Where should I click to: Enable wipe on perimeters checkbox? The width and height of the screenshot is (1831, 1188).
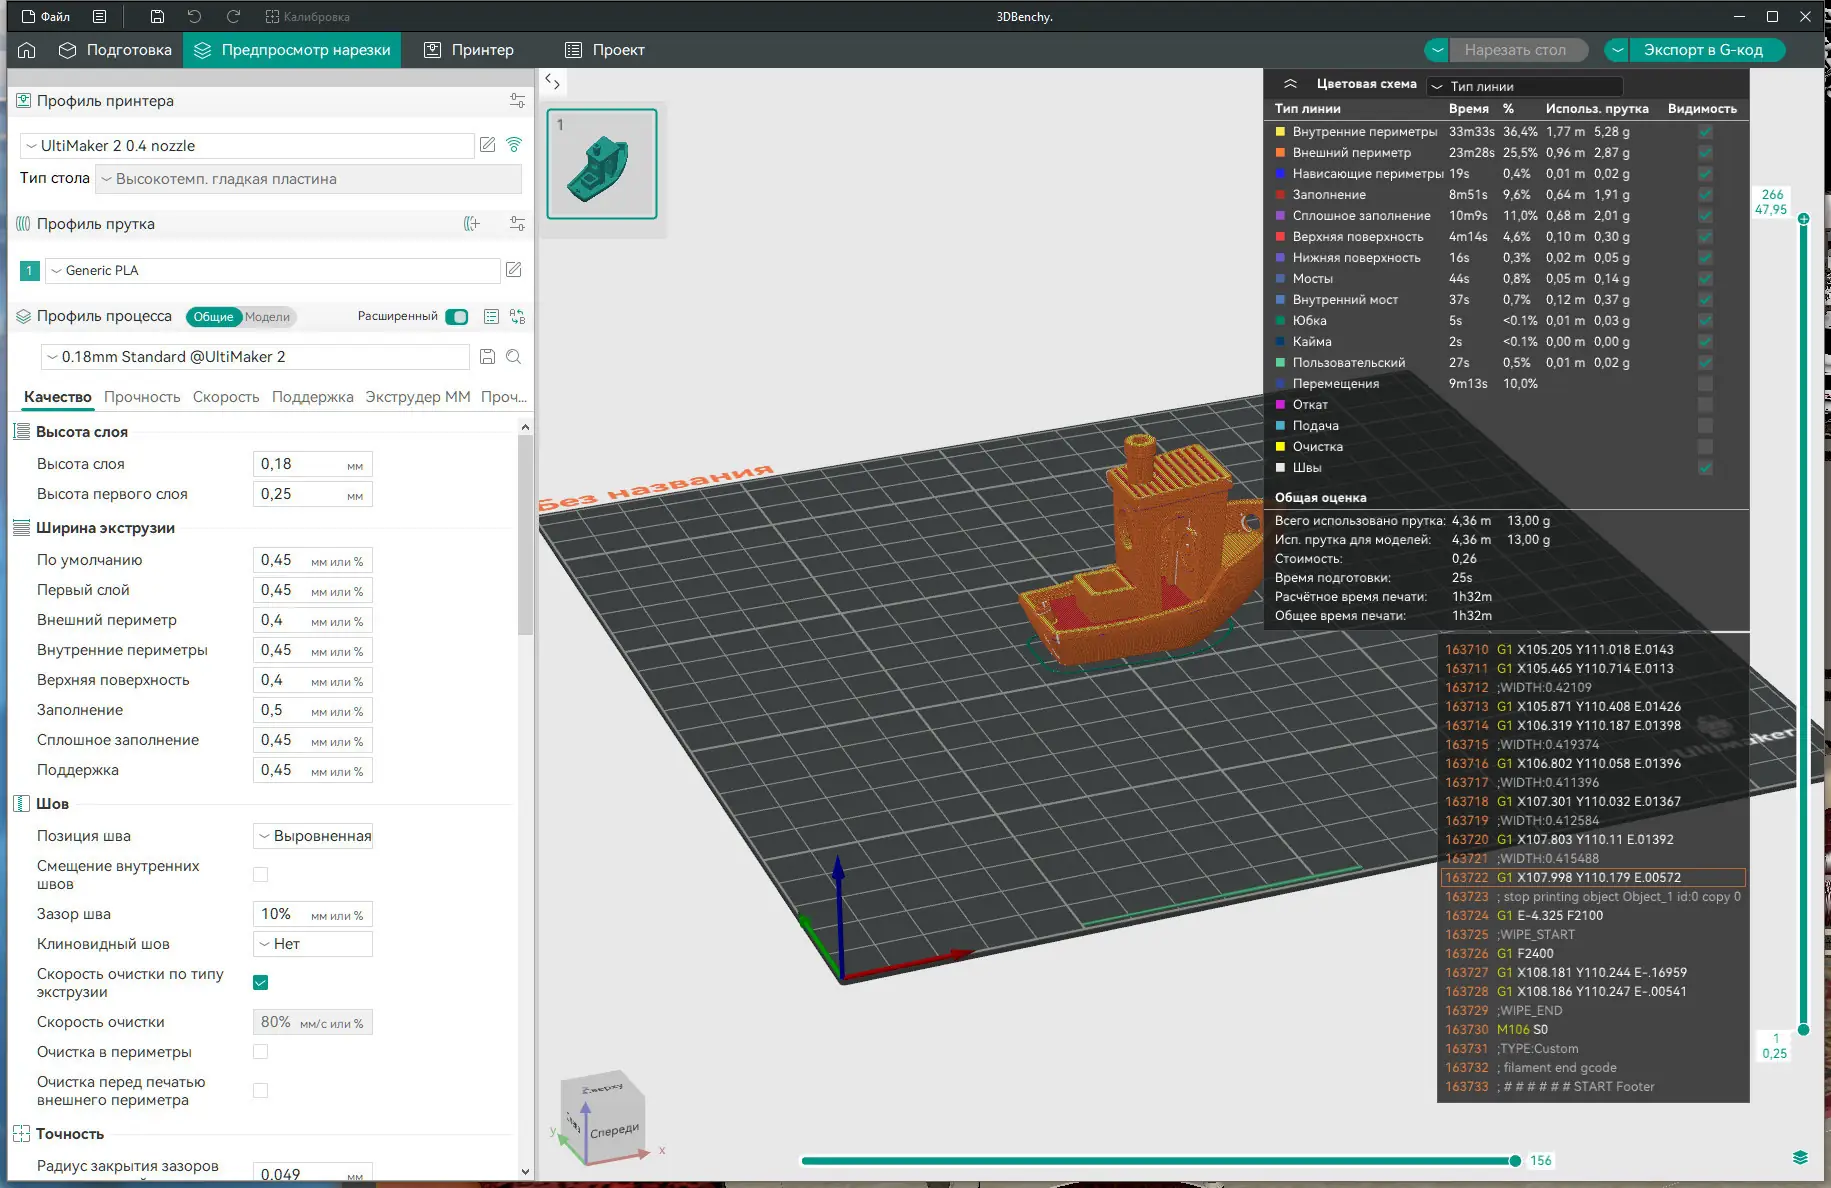pos(261,1052)
